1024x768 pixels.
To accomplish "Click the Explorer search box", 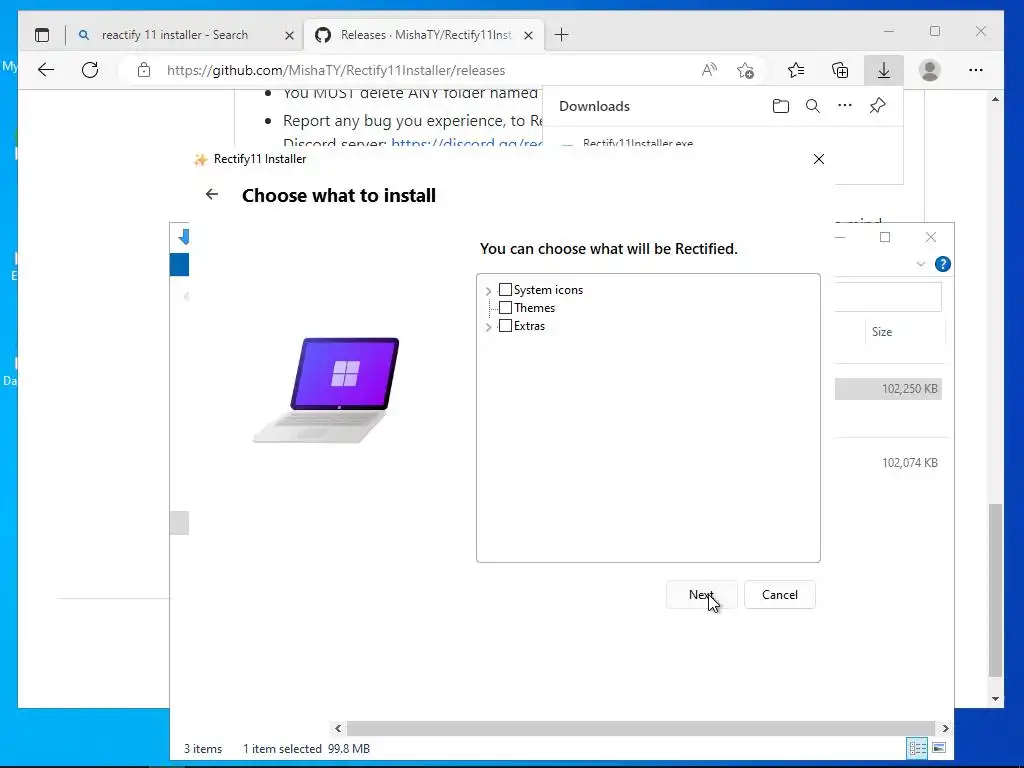I will click(888, 296).
